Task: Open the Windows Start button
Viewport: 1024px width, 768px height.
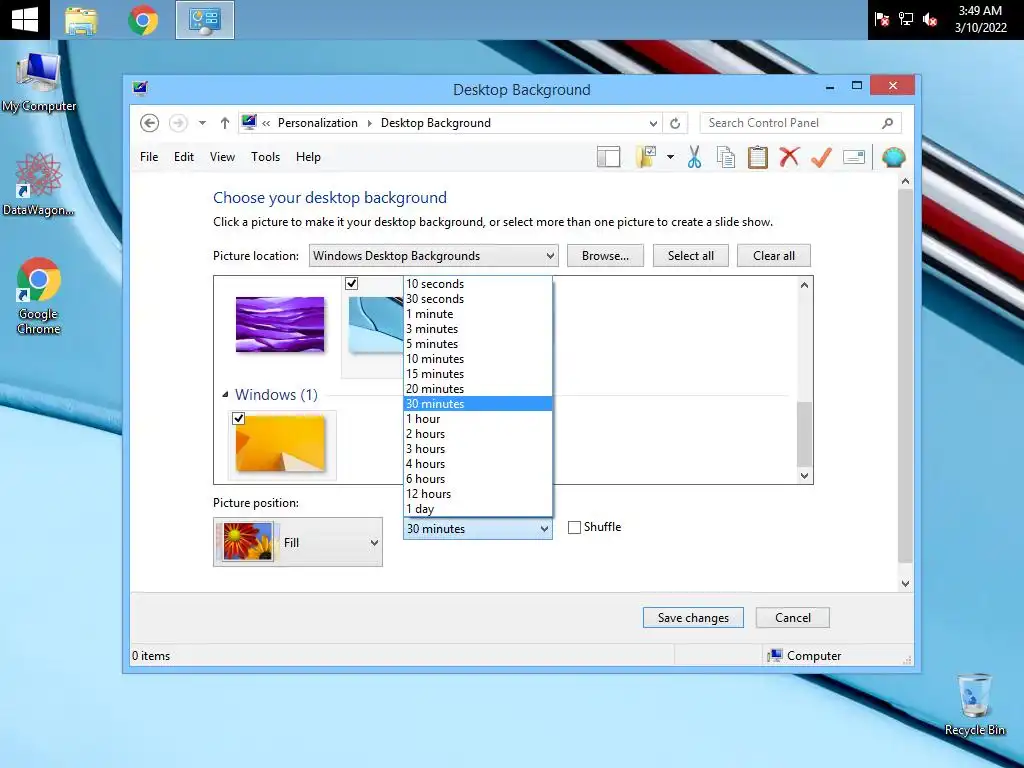Action: 24,20
